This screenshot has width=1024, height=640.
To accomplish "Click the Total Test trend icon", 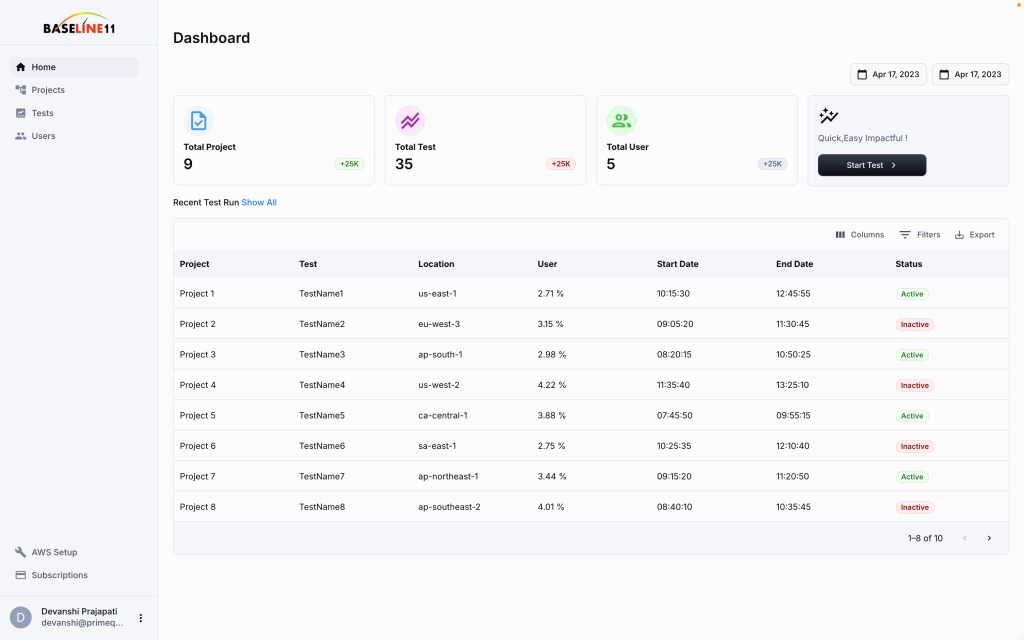I will click(x=410, y=121).
